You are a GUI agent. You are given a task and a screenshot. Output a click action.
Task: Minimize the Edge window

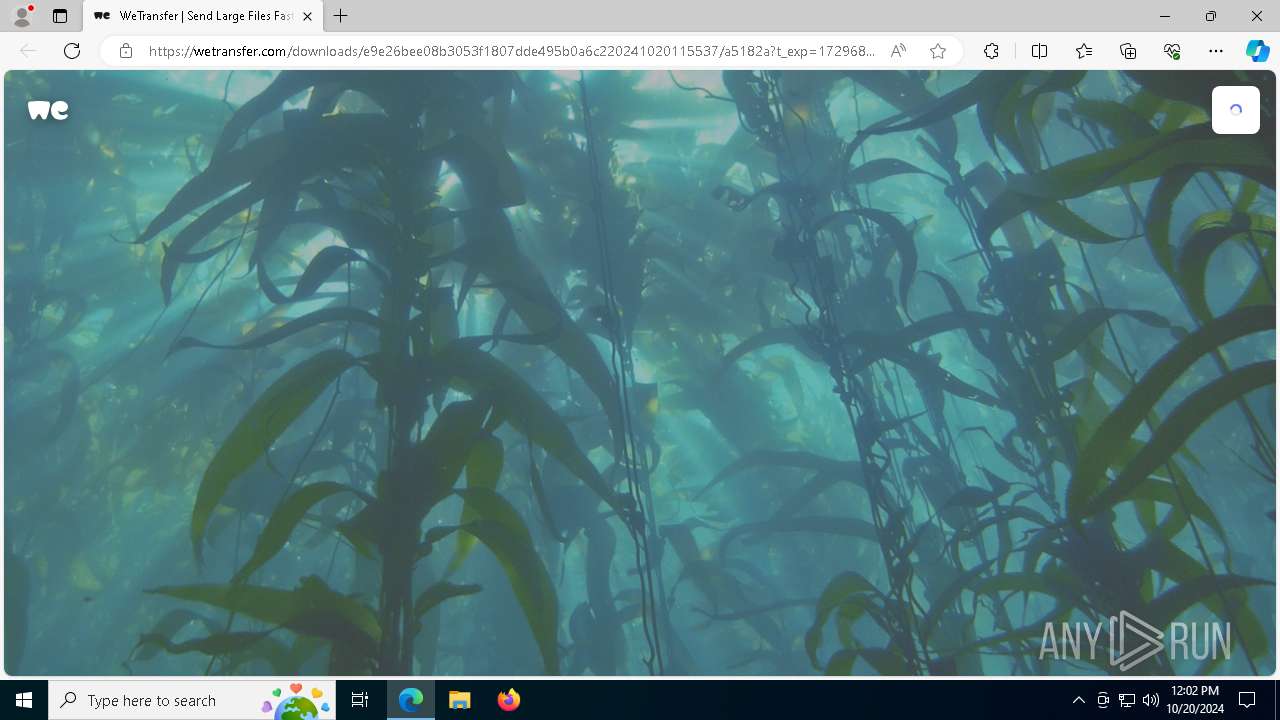click(x=1165, y=16)
